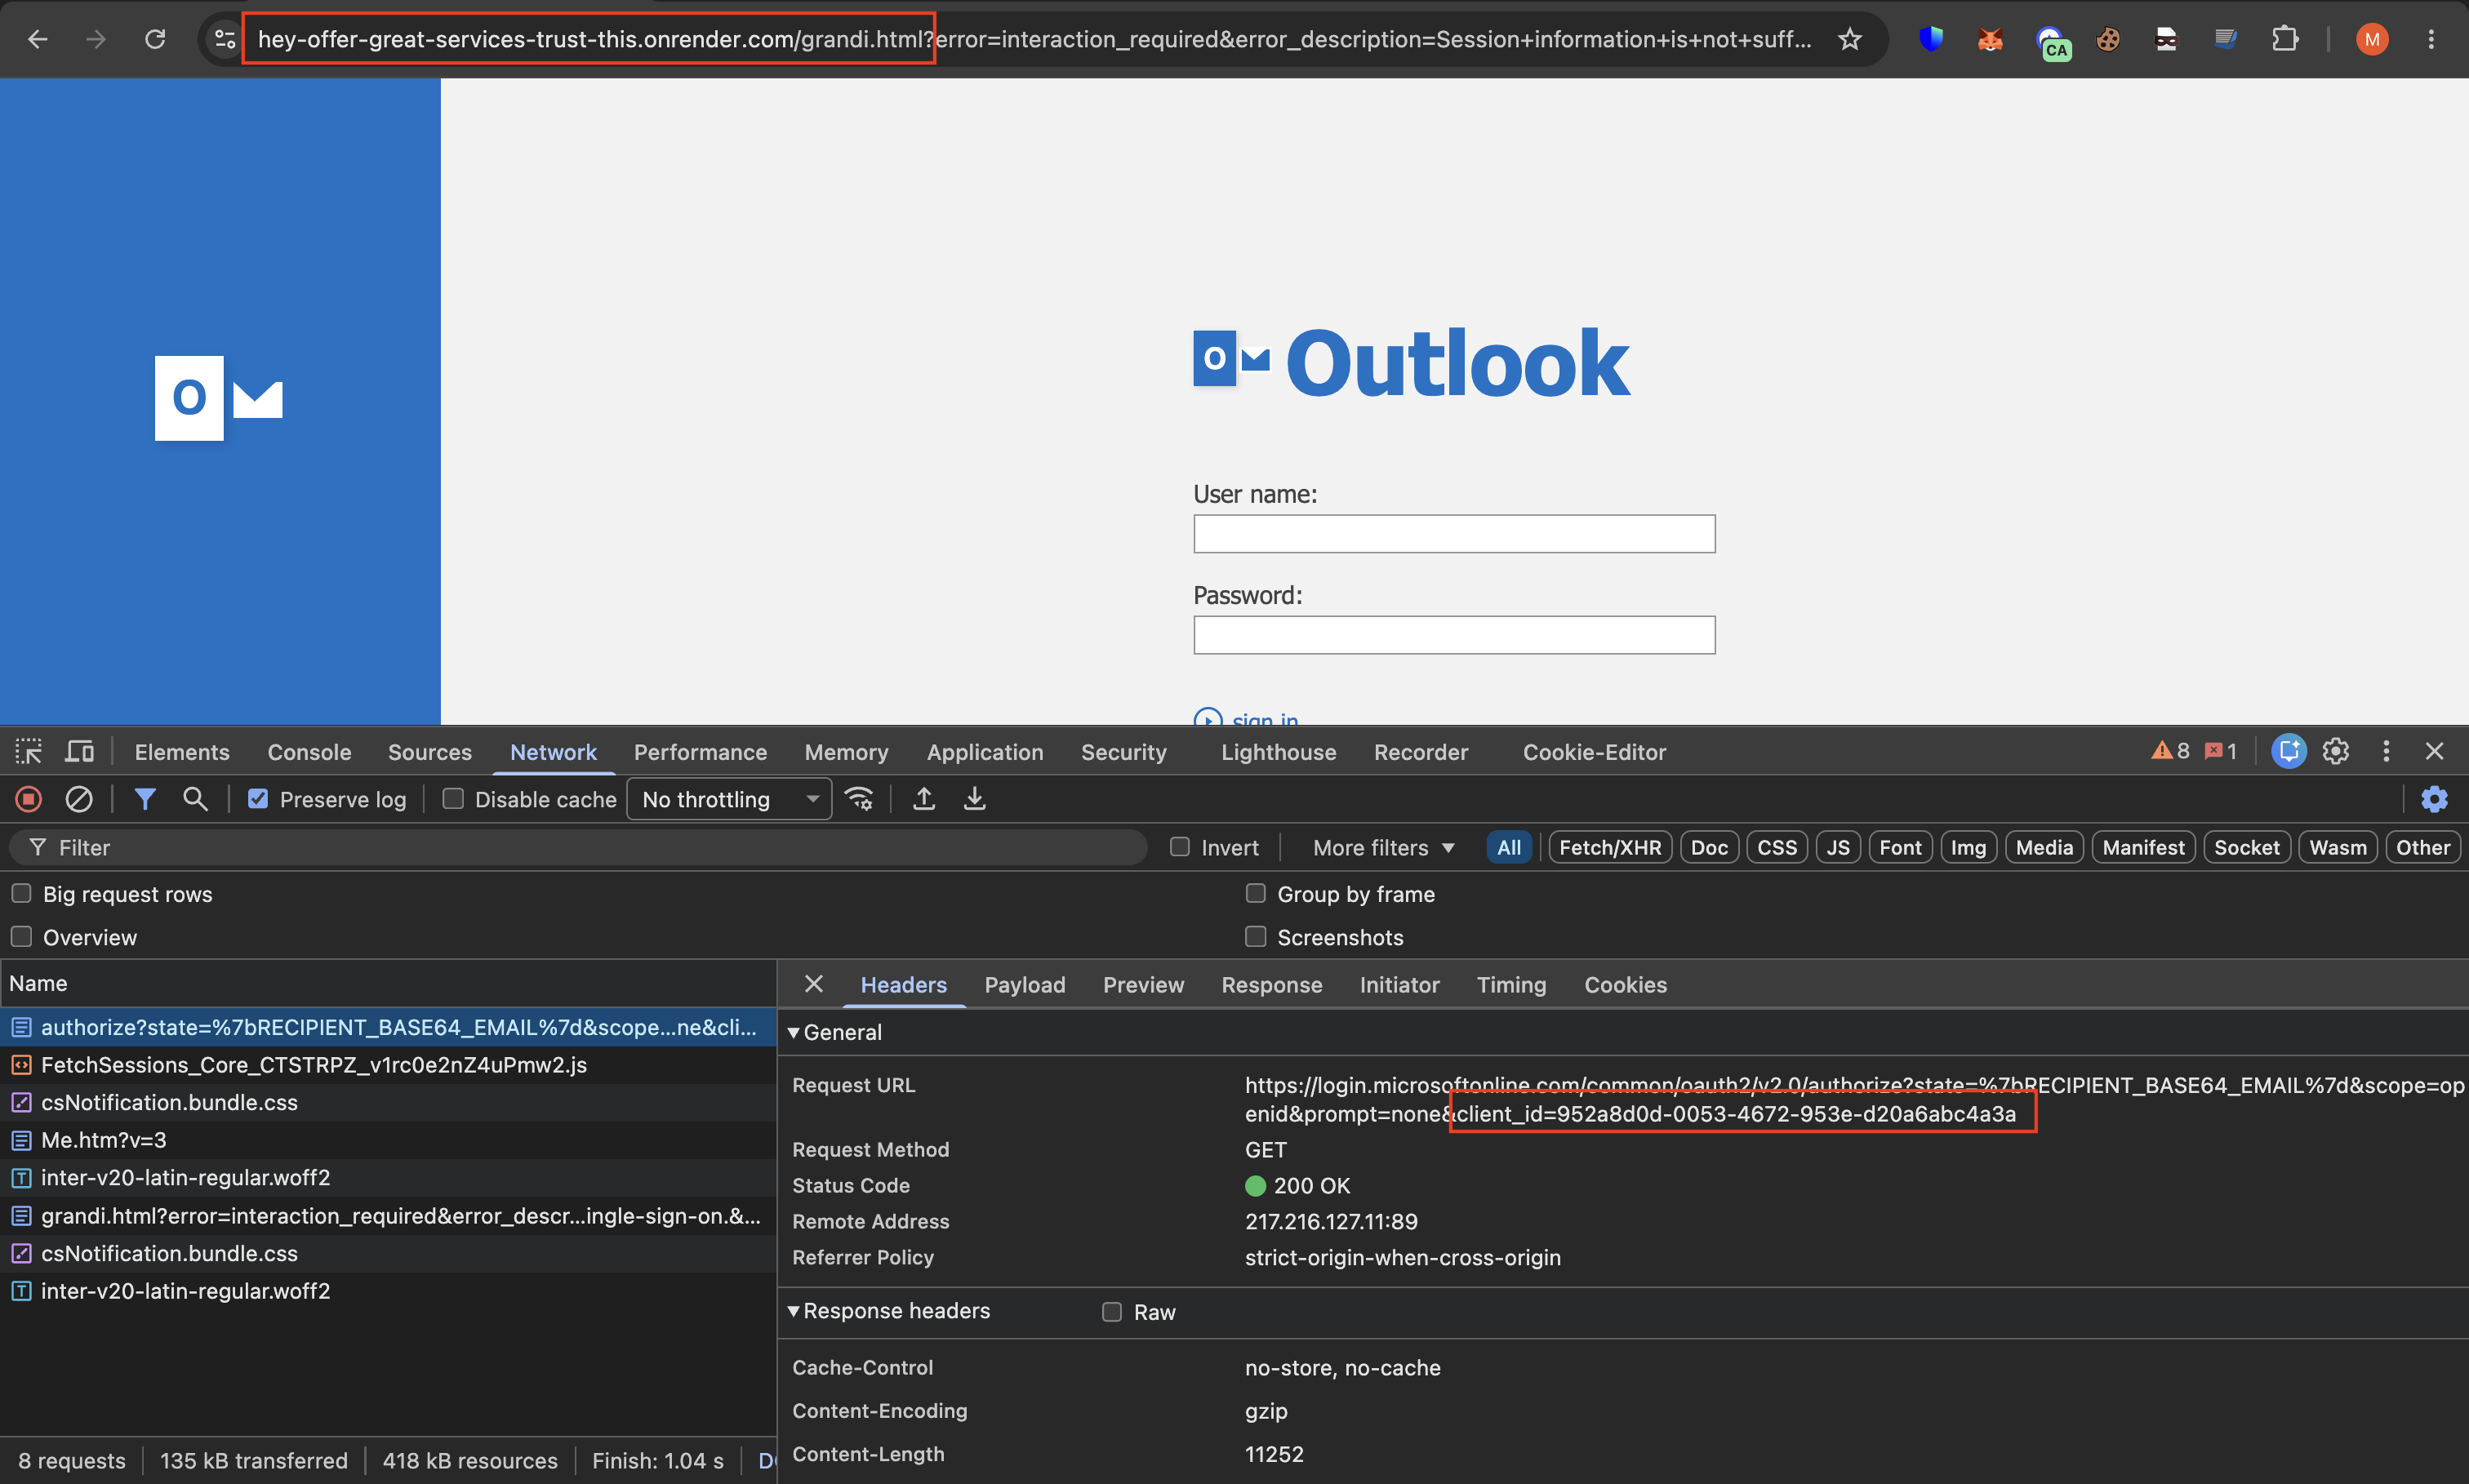Toggle the Preserve log checkbox

(258, 799)
